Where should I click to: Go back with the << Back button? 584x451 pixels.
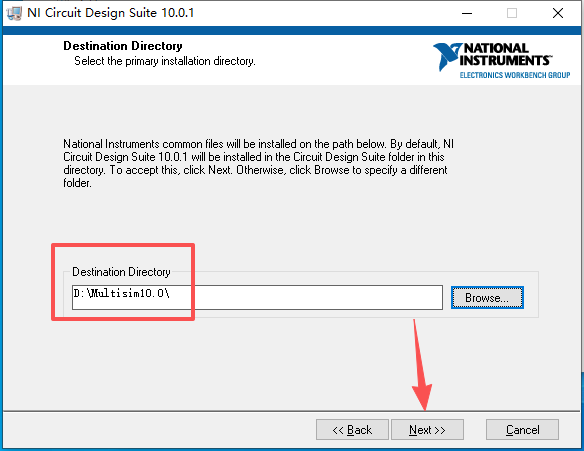tap(352, 430)
